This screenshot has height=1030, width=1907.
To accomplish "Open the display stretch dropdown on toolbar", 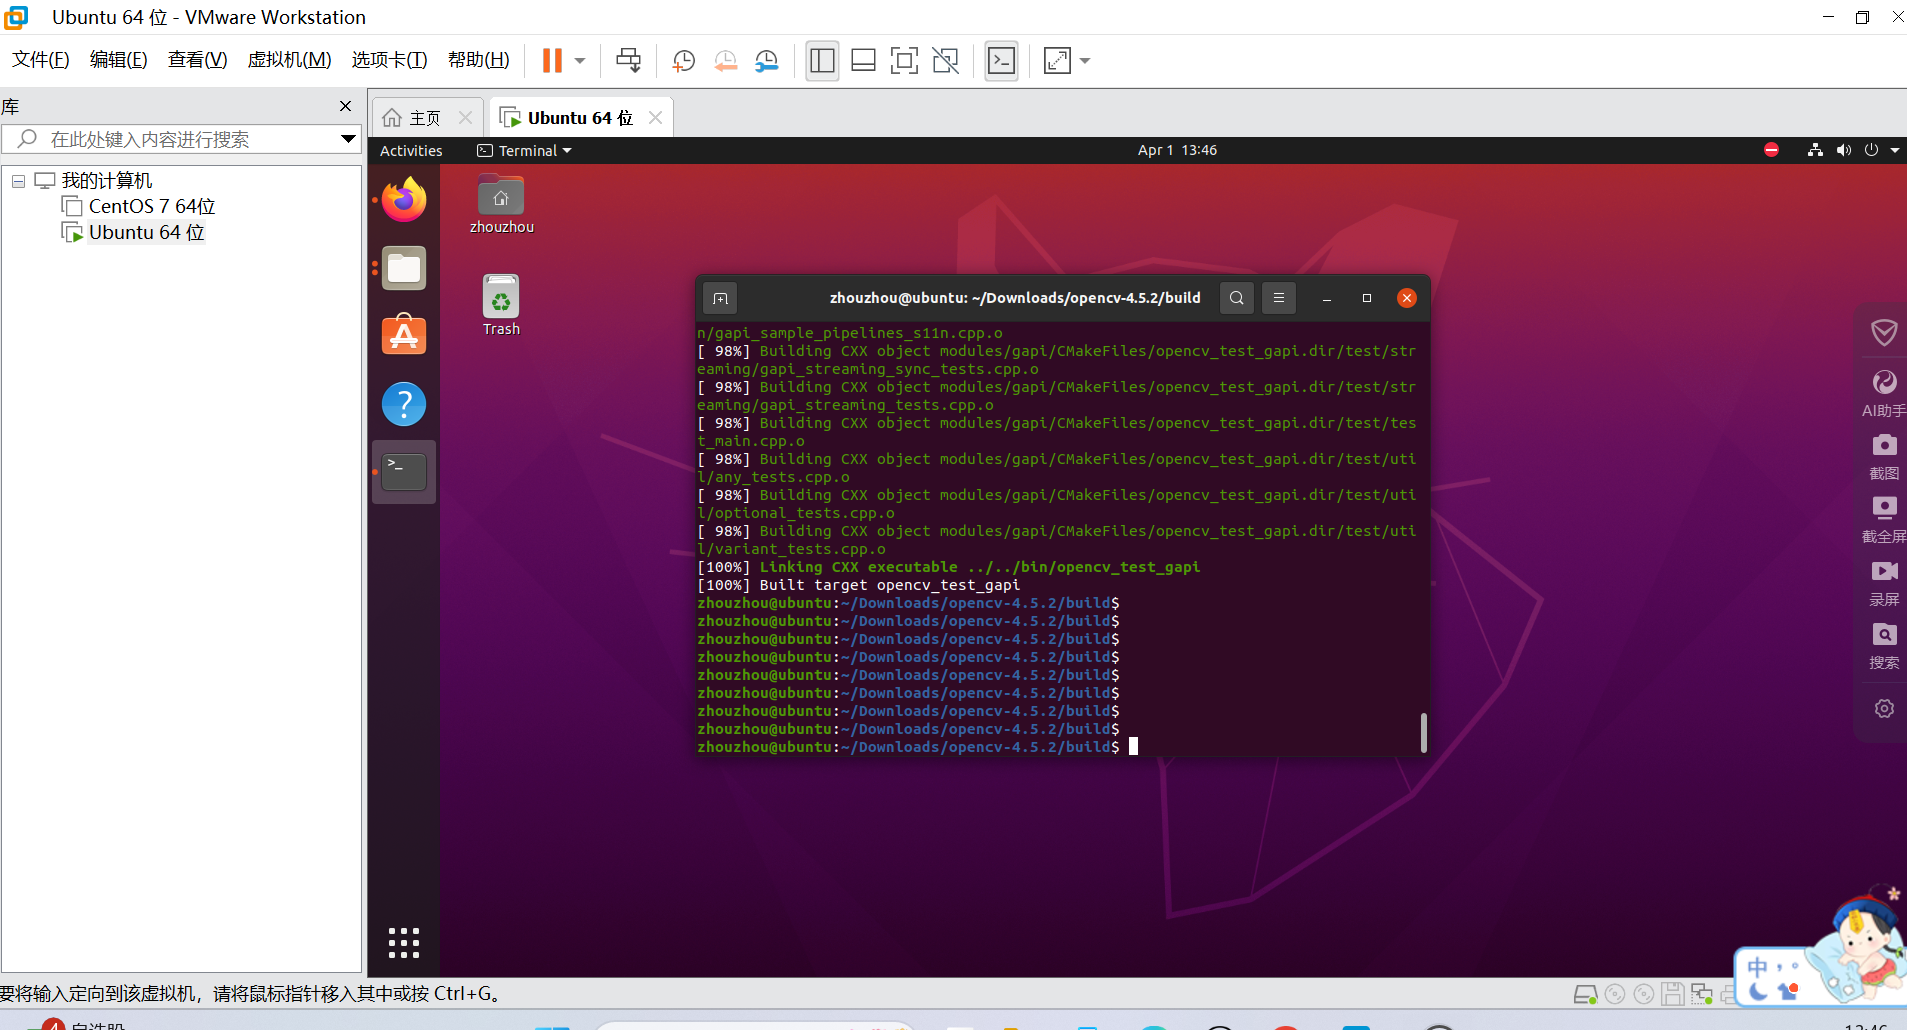I will (1085, 60).
